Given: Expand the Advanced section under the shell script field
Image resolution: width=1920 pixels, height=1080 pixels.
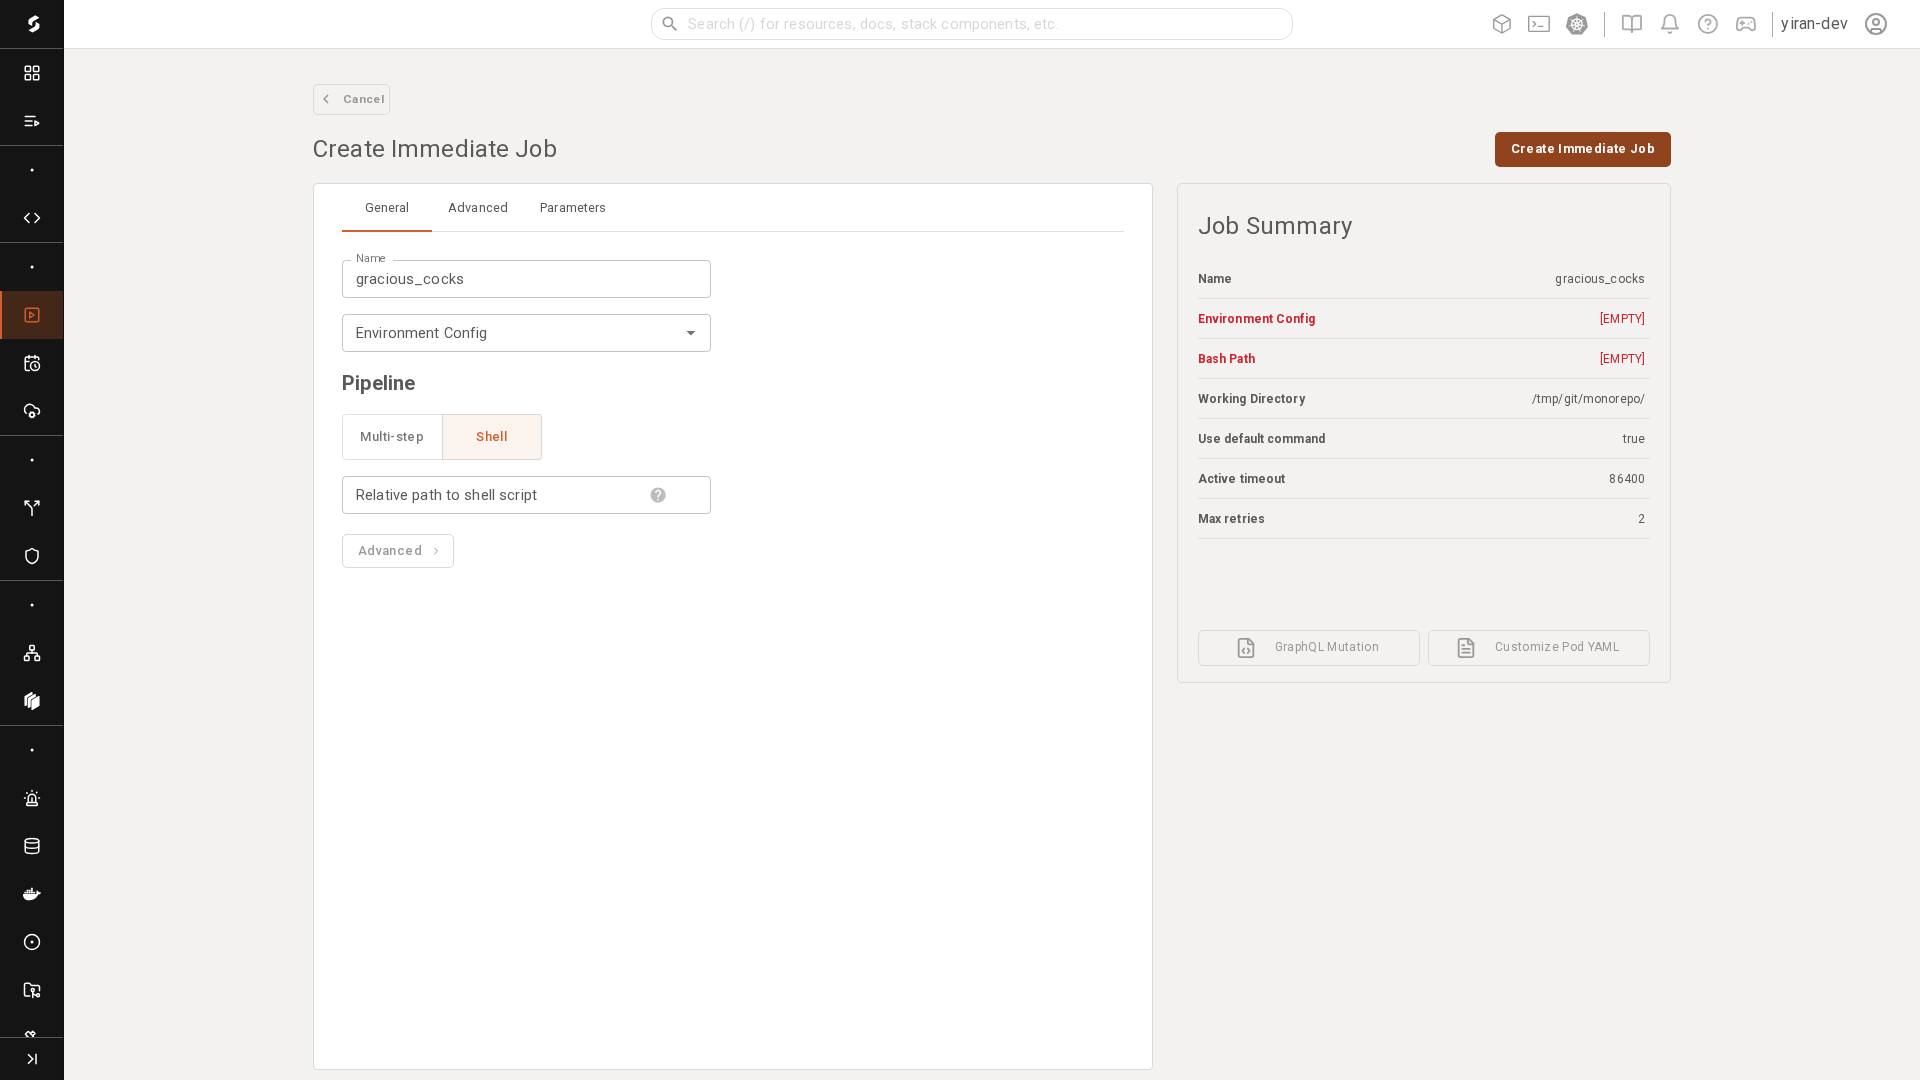Looking at the screenshot, I should click(397, 550).
